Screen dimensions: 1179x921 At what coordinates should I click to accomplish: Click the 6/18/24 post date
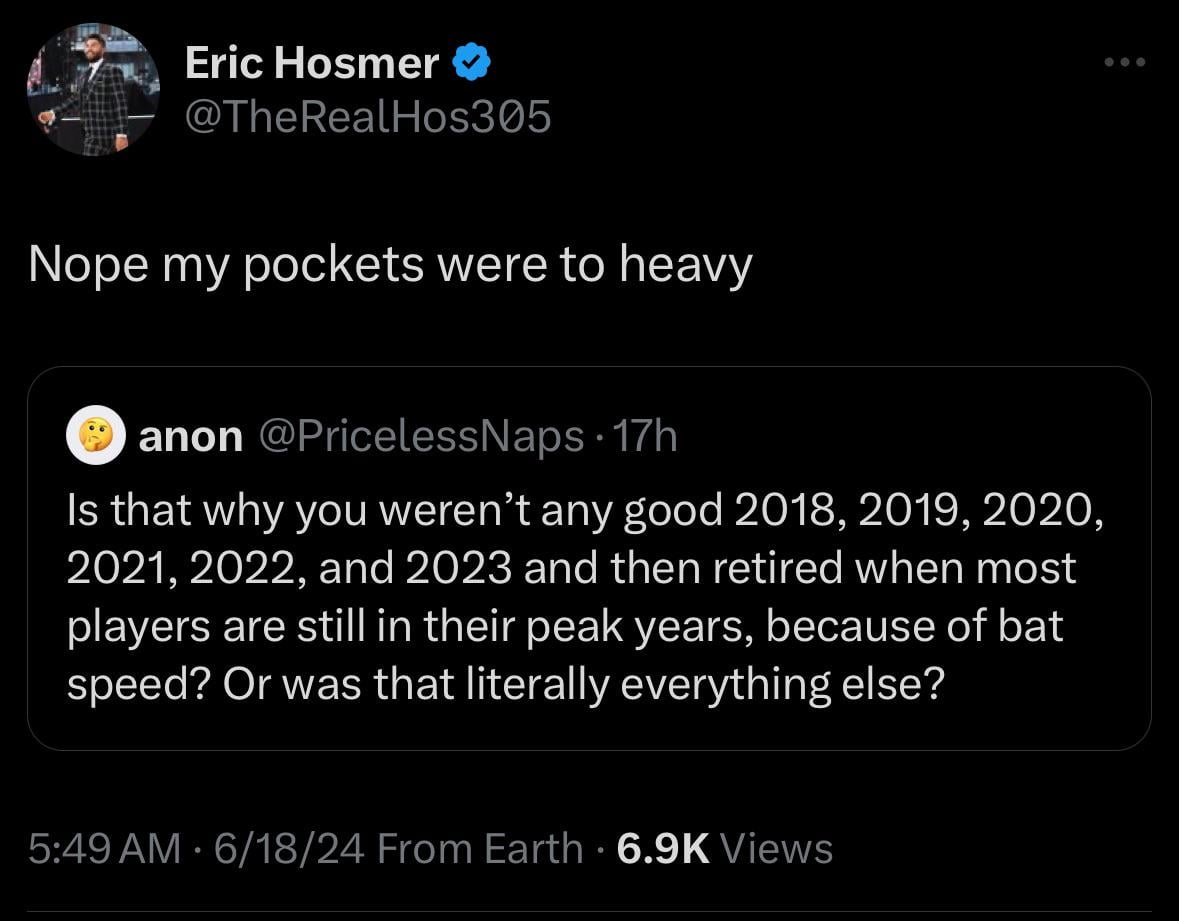[289, 849]
